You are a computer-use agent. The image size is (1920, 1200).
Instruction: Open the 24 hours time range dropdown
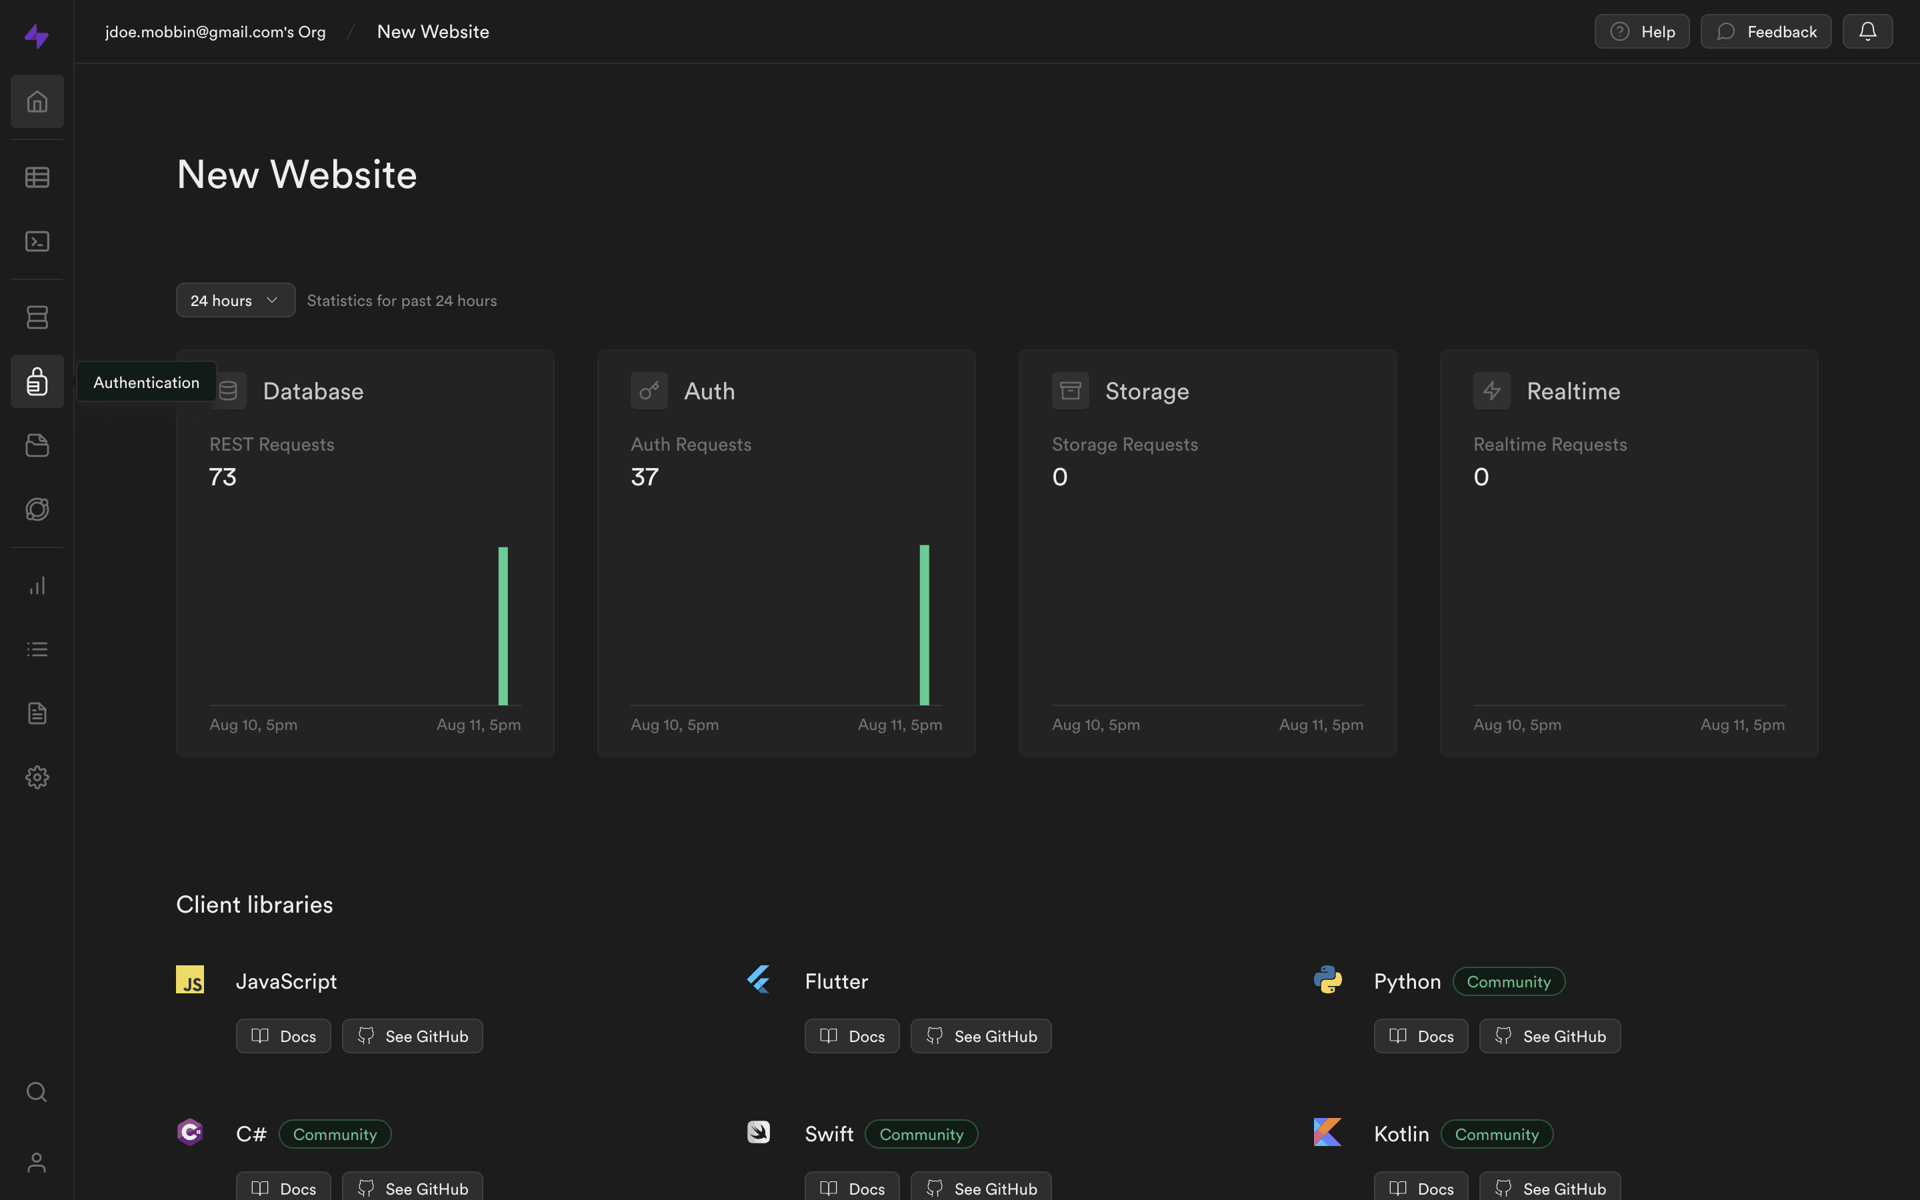(235, 300)
